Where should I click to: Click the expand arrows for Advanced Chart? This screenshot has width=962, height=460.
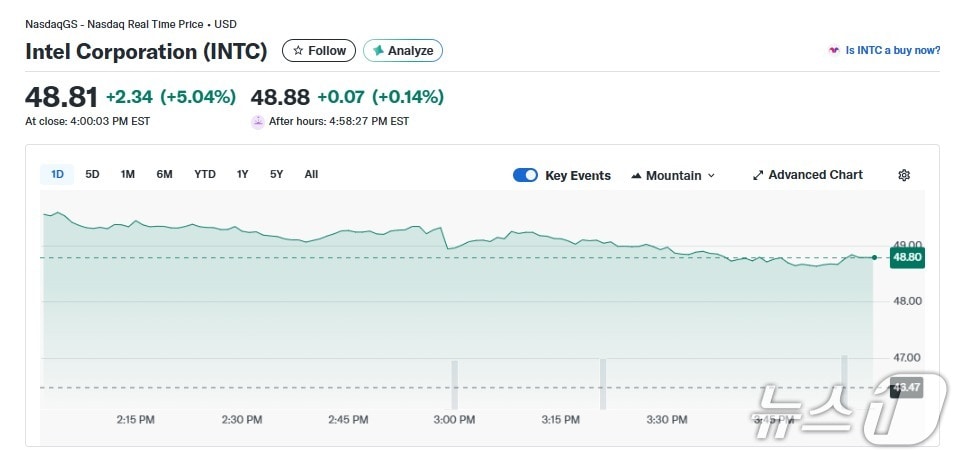[758, 175]
